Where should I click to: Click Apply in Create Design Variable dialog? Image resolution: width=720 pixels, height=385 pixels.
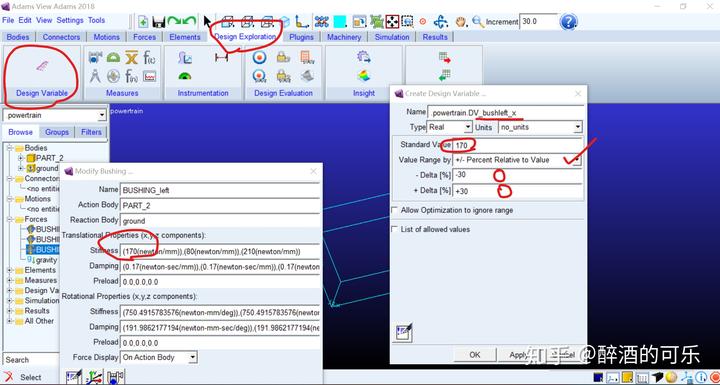518,355
